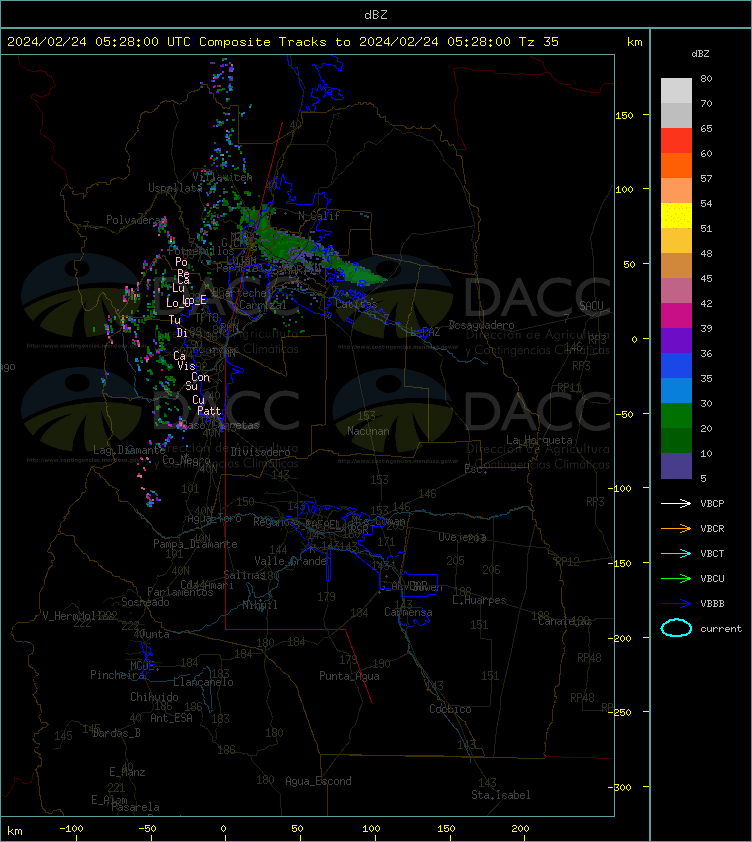Pick the violet 36–39 dBZ swatch
Screen dimensions: 752x842
(676, 340)
